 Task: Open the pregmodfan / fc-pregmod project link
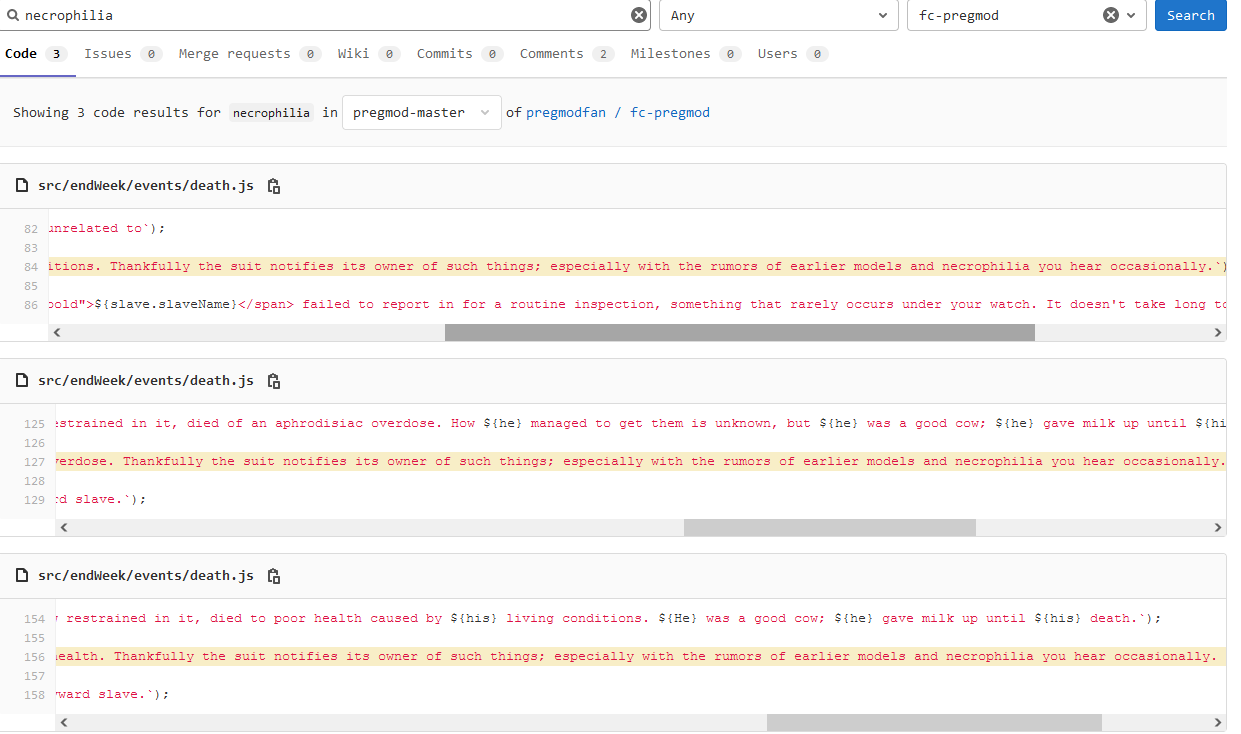618,113
